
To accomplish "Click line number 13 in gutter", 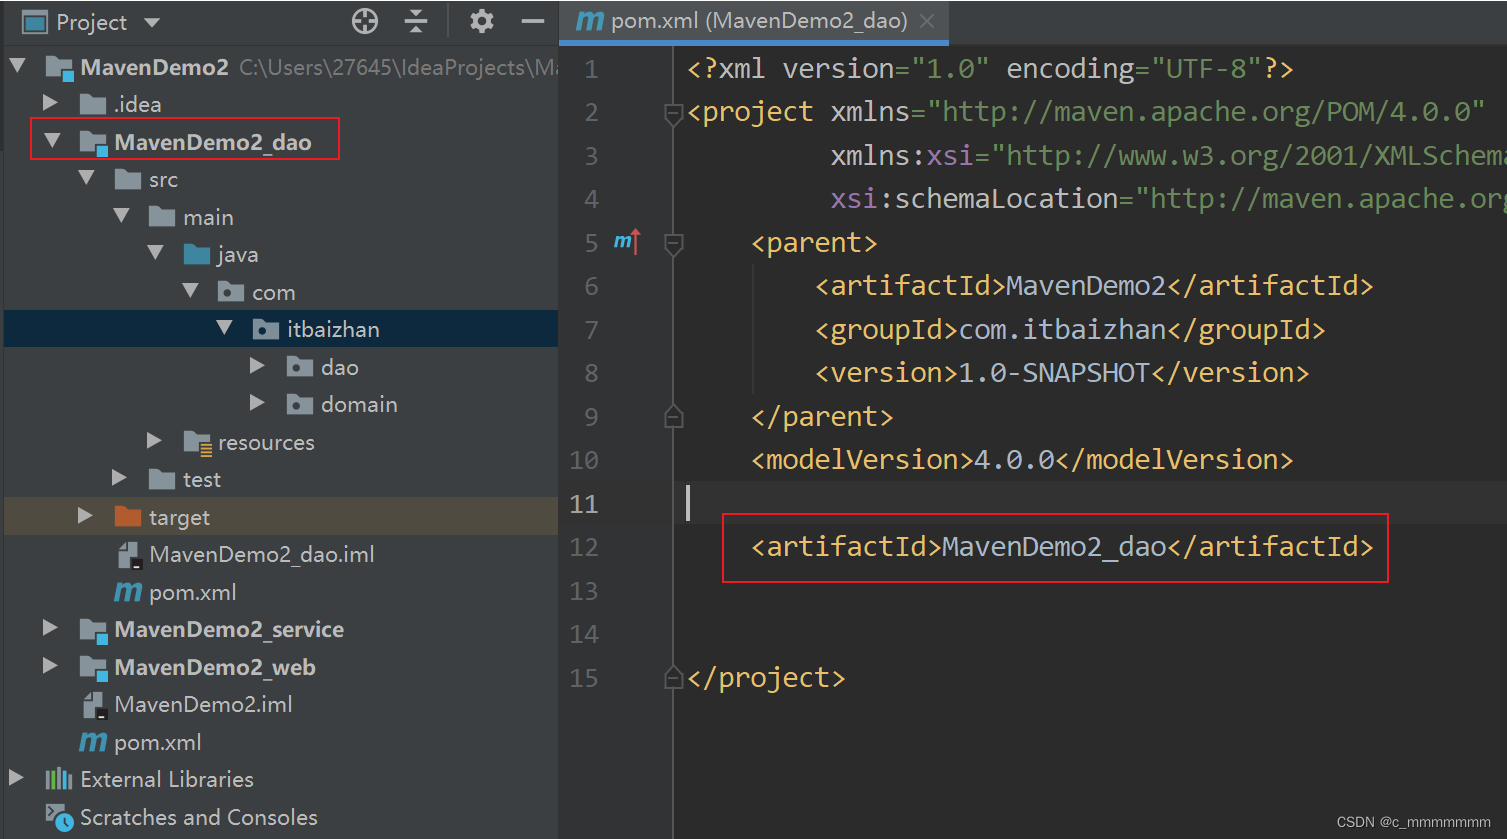I will click(583, 591).
